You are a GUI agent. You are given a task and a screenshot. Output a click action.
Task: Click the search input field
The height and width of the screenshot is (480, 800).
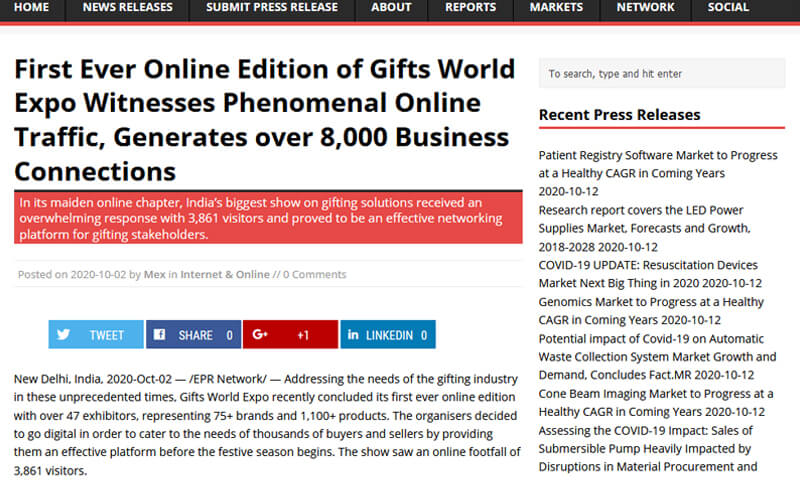point(662,73)
